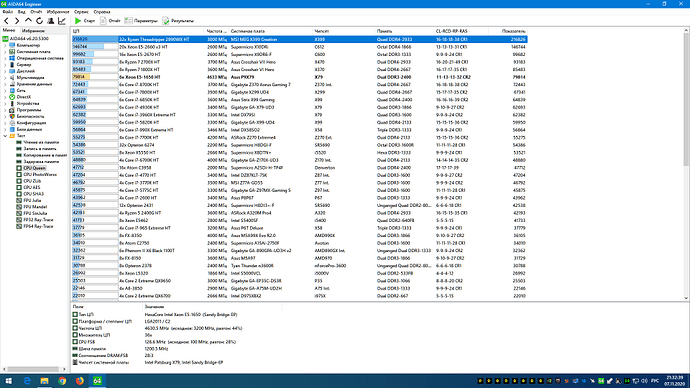This screenshot has width=690, height=388.
Task: Select the CPU SHA3 benchmark icon
Action: click(19, 194)
